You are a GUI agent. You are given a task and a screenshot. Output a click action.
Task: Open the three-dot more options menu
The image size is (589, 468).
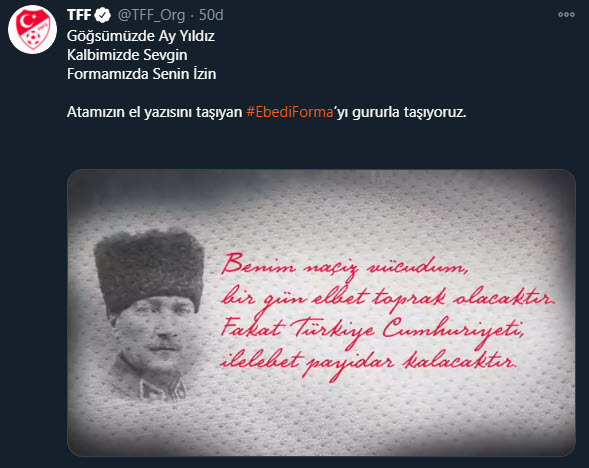[x=566, y=15]
